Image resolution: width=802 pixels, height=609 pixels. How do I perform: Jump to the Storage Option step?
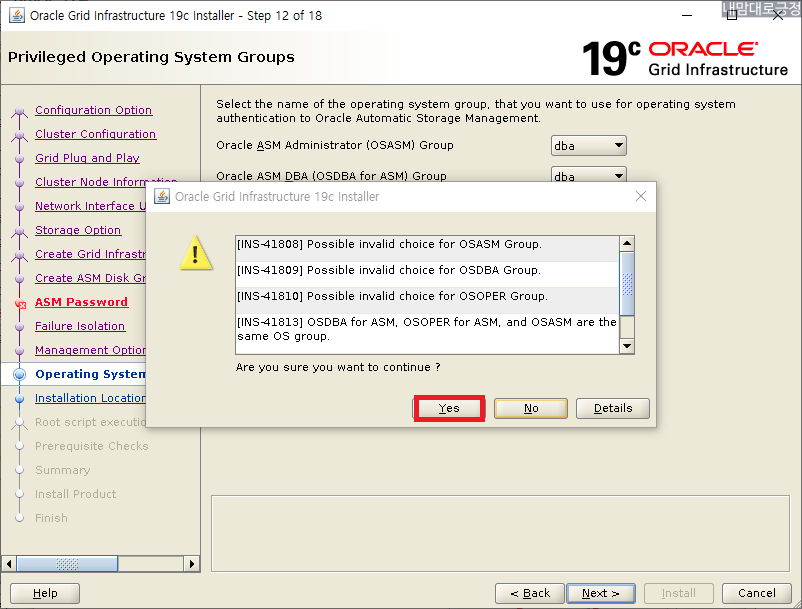click(78, 230)
